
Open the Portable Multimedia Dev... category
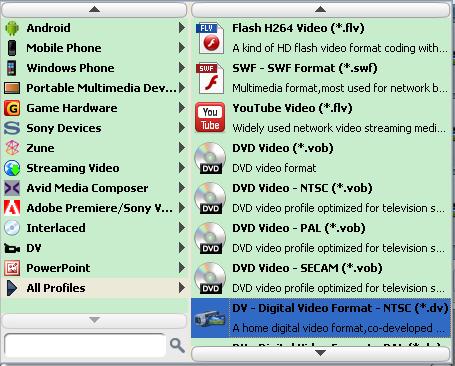[94, 88]
